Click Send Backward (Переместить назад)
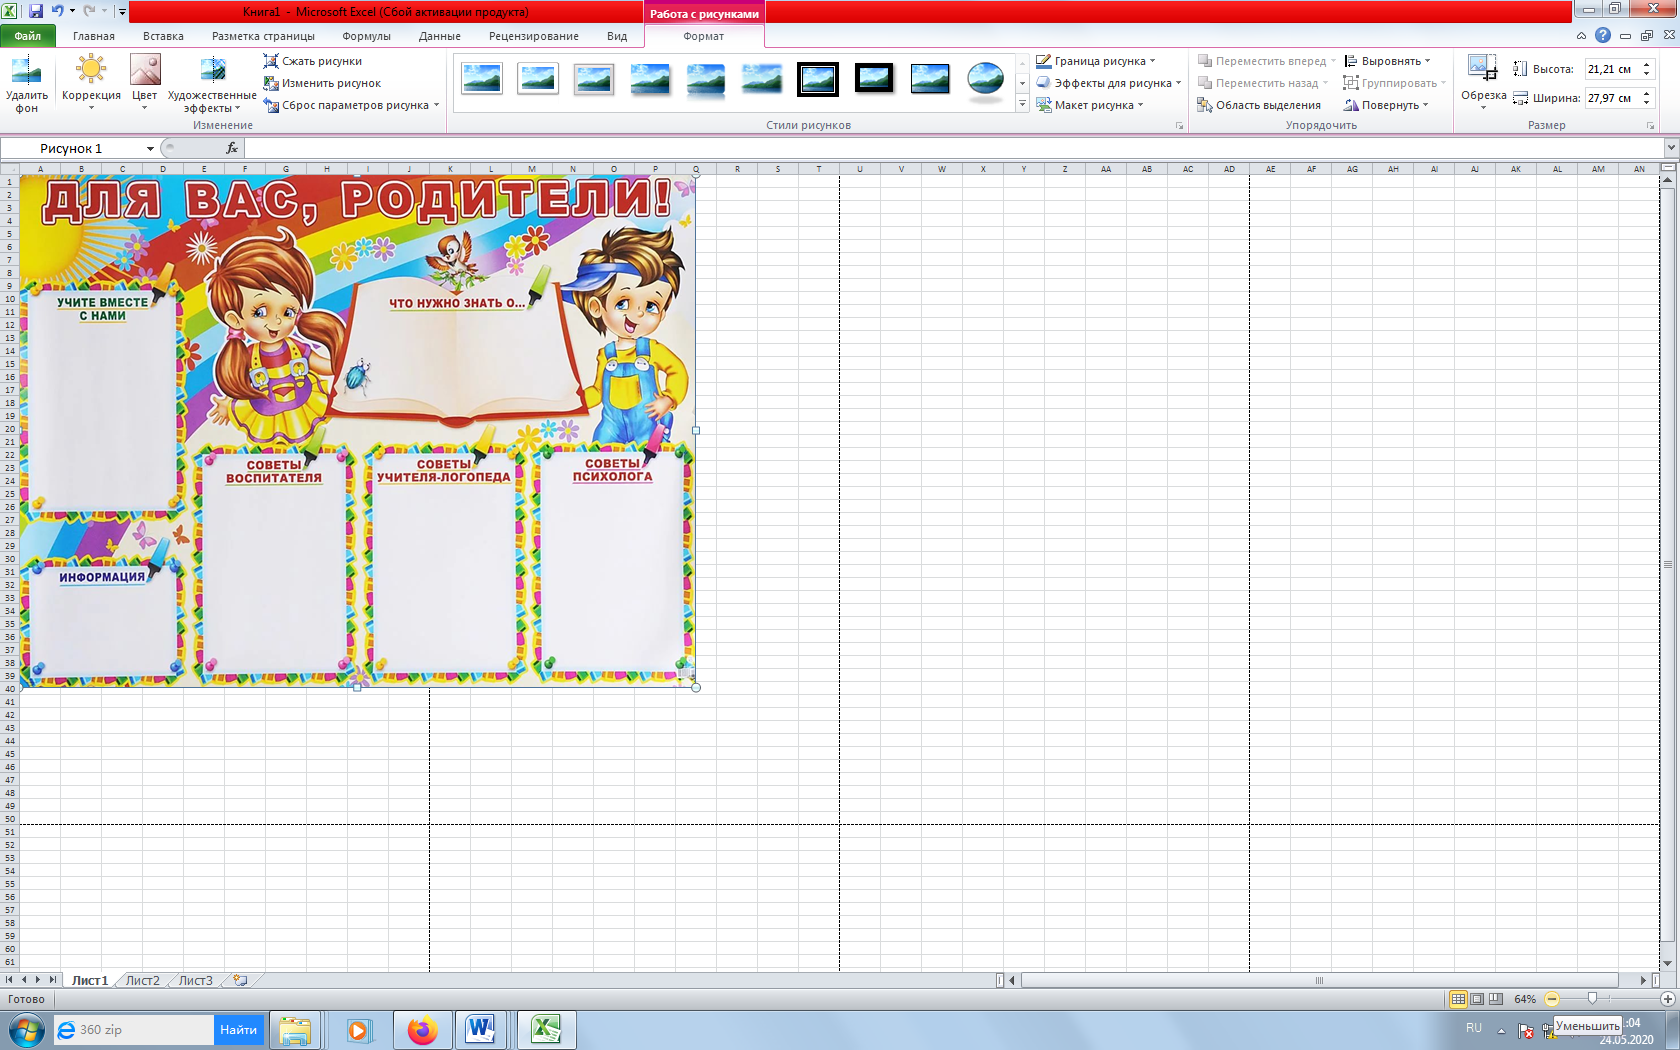The width and height of the screenshot is (1680, 1050). [x=1263, y=83]
